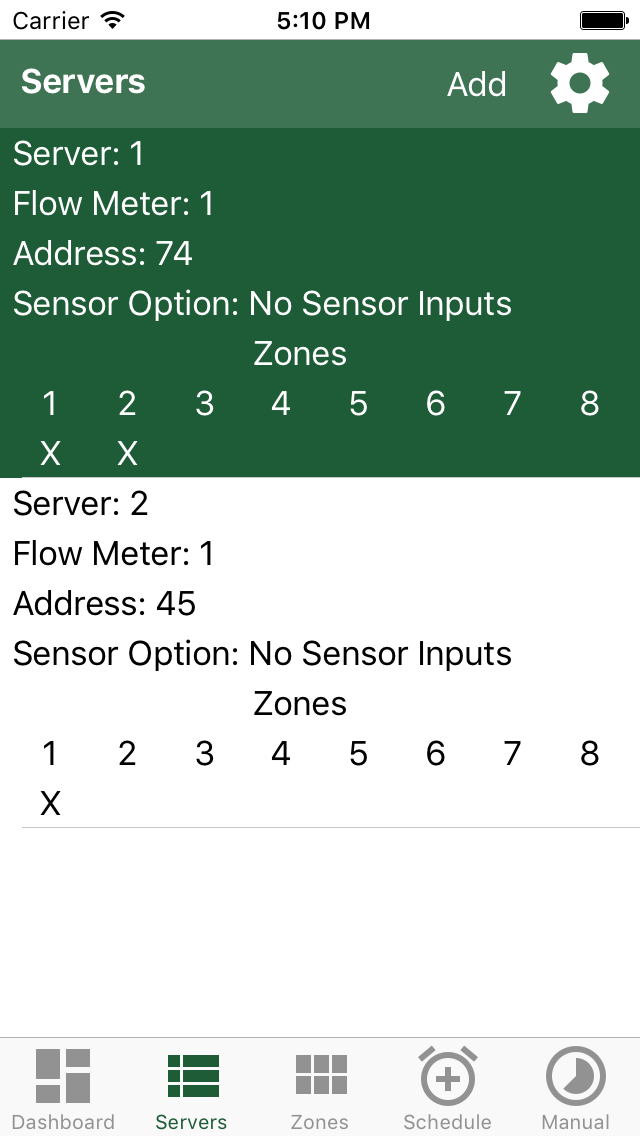Switch to the Zones tab
Screen dimensions: 640x1136
tap(318, 1085)
